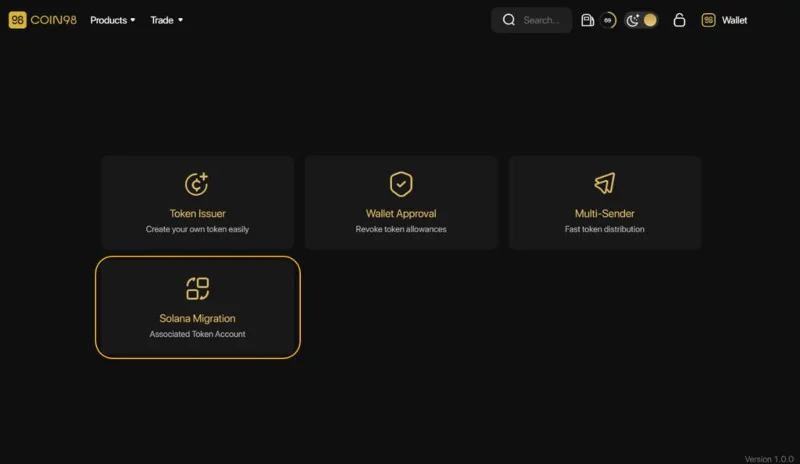Click the Version 1.0.0 label
800x464 pixels.
(x=769, y=459)
